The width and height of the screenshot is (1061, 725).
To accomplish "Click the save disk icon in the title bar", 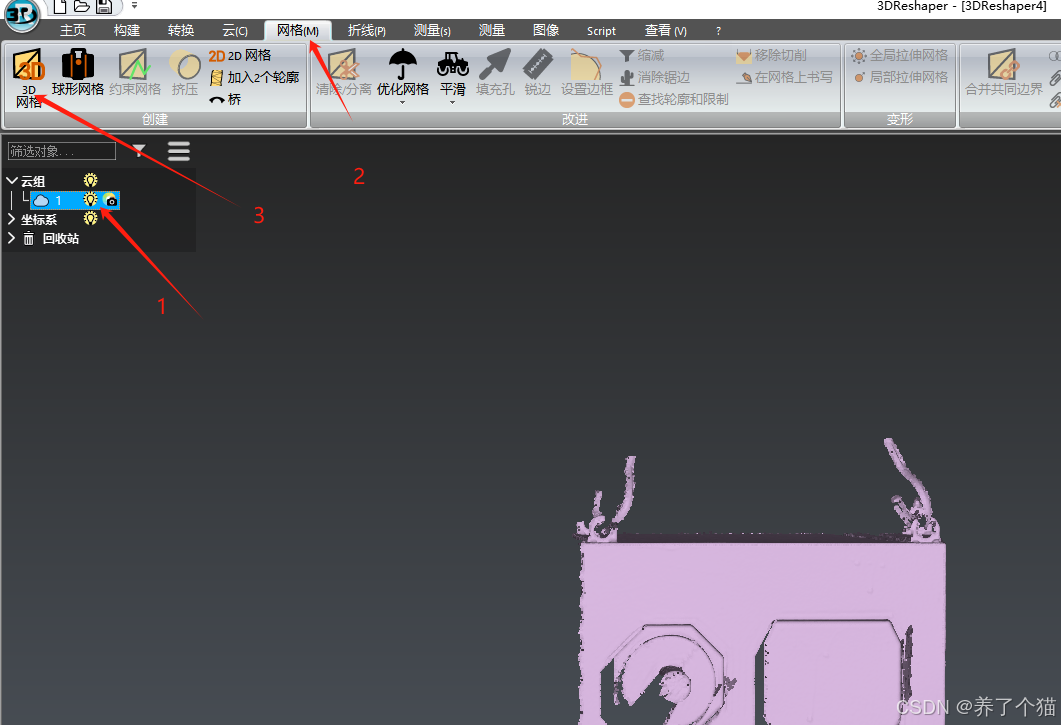I will [x=104, y=7].
